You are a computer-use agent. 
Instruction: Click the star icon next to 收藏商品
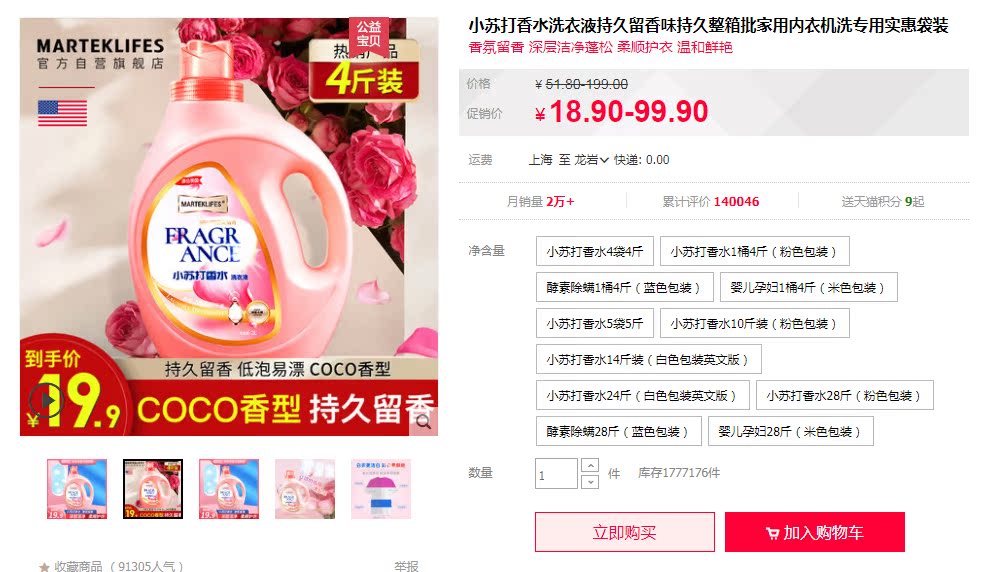(x=44, y=567)
